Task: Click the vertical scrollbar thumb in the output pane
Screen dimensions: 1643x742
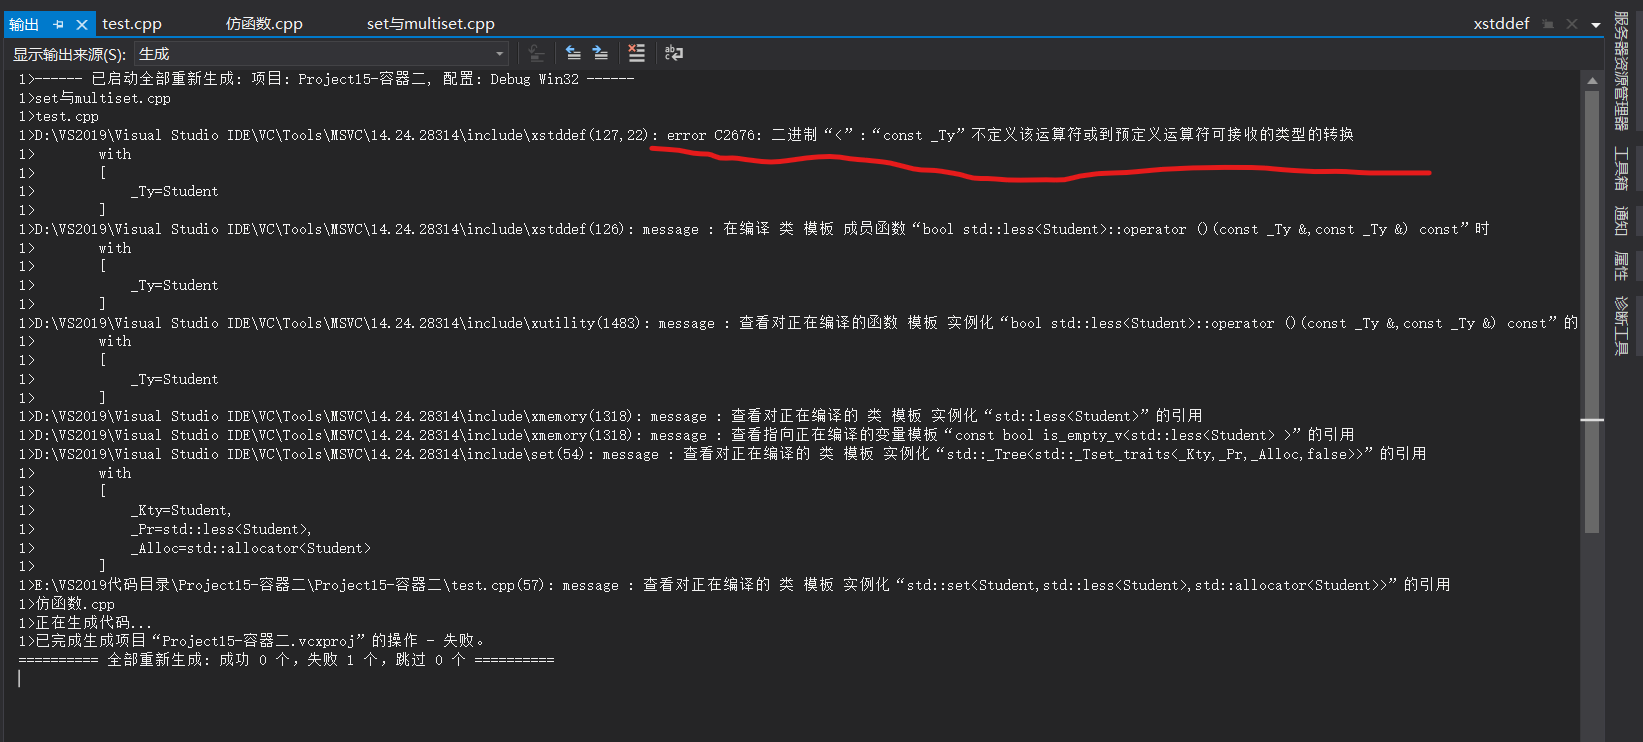Action: [1592, 311]
